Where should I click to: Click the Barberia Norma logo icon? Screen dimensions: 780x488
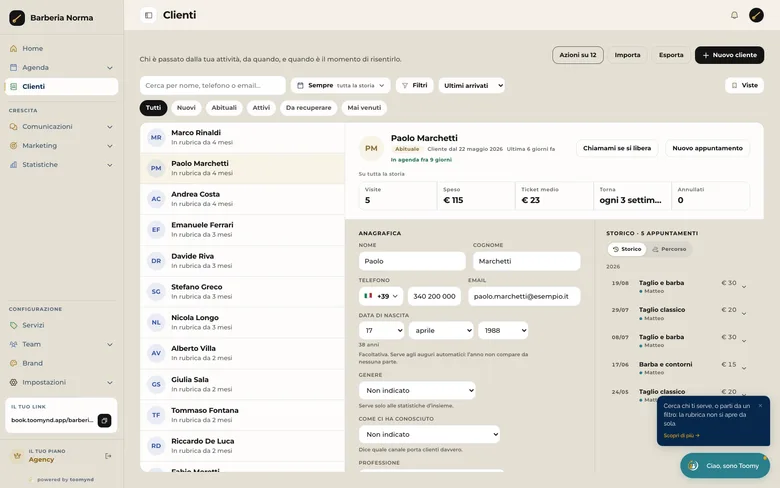pyautogui.click(x=17, y=18)
